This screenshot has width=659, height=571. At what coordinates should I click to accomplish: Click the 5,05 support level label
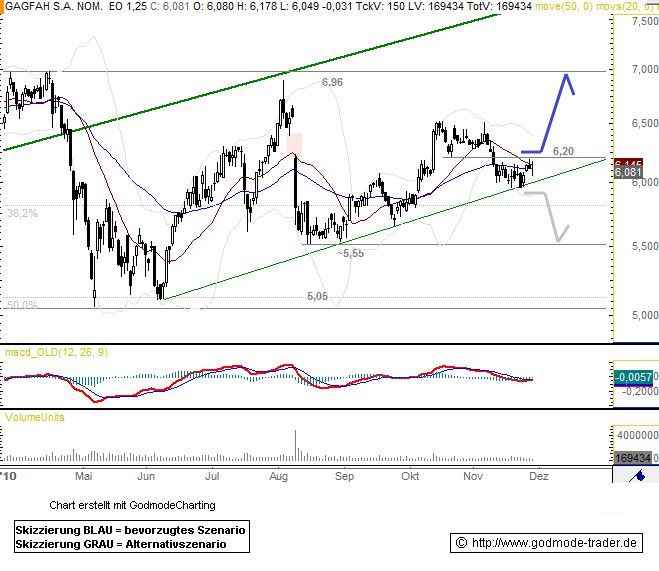tap(317, 296)
